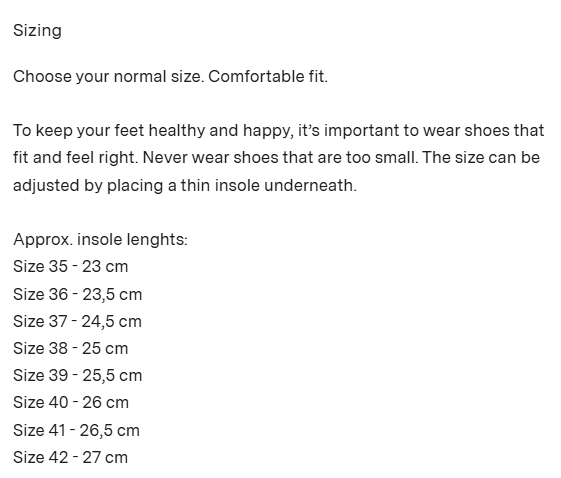Click the Sizing heading
The image size is (561, 478).
(x=37, y=31)
